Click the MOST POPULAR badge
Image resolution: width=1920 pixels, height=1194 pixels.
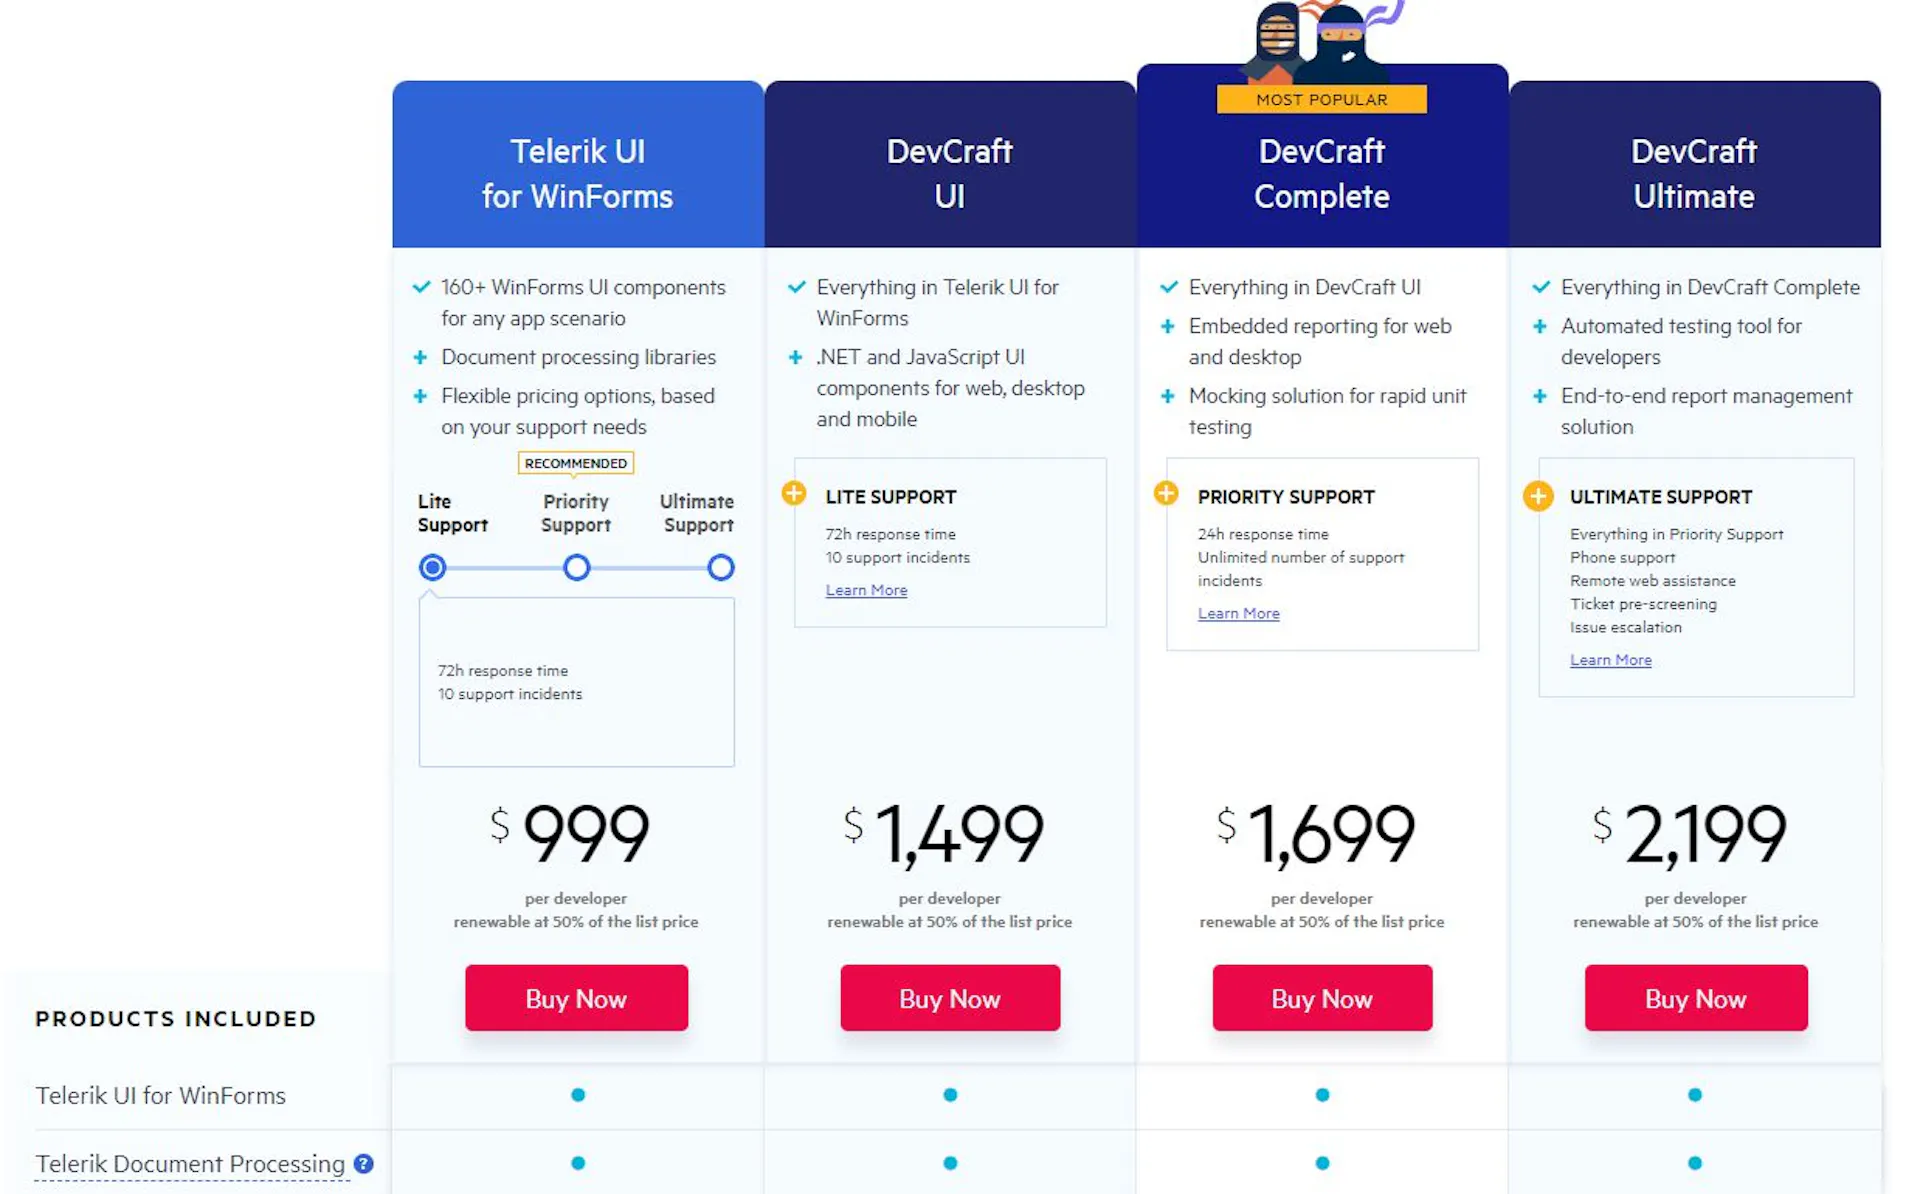click(x=1321, y=100)
